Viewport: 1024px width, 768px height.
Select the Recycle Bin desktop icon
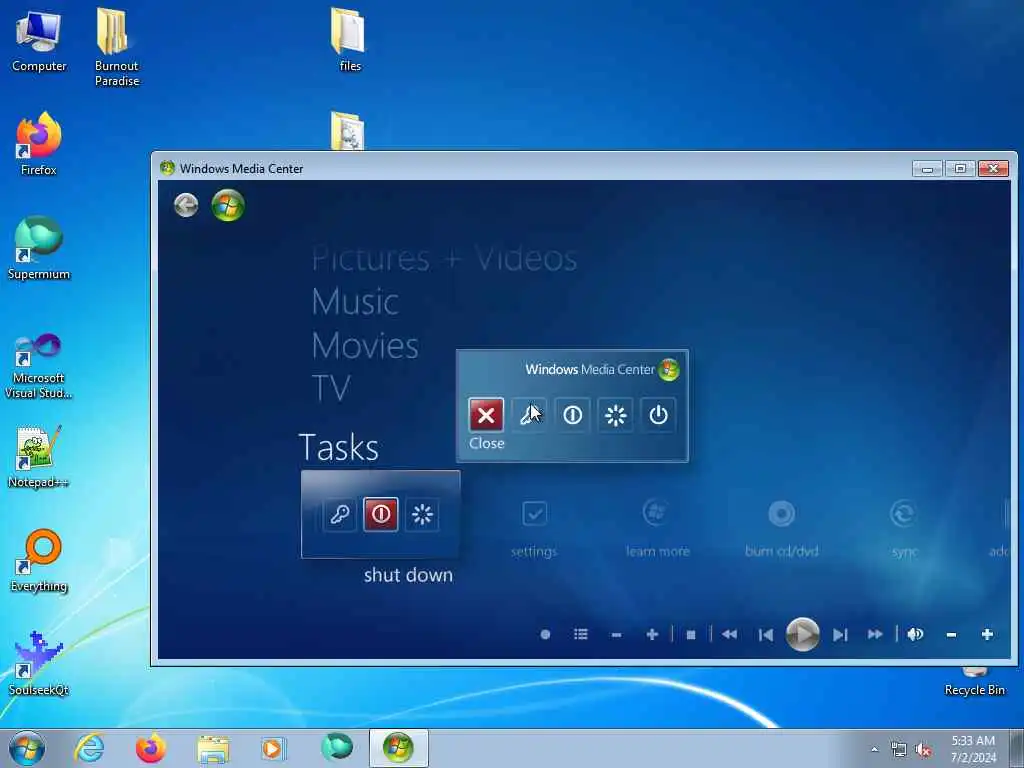pyautogui.click(x=974, y=681)
